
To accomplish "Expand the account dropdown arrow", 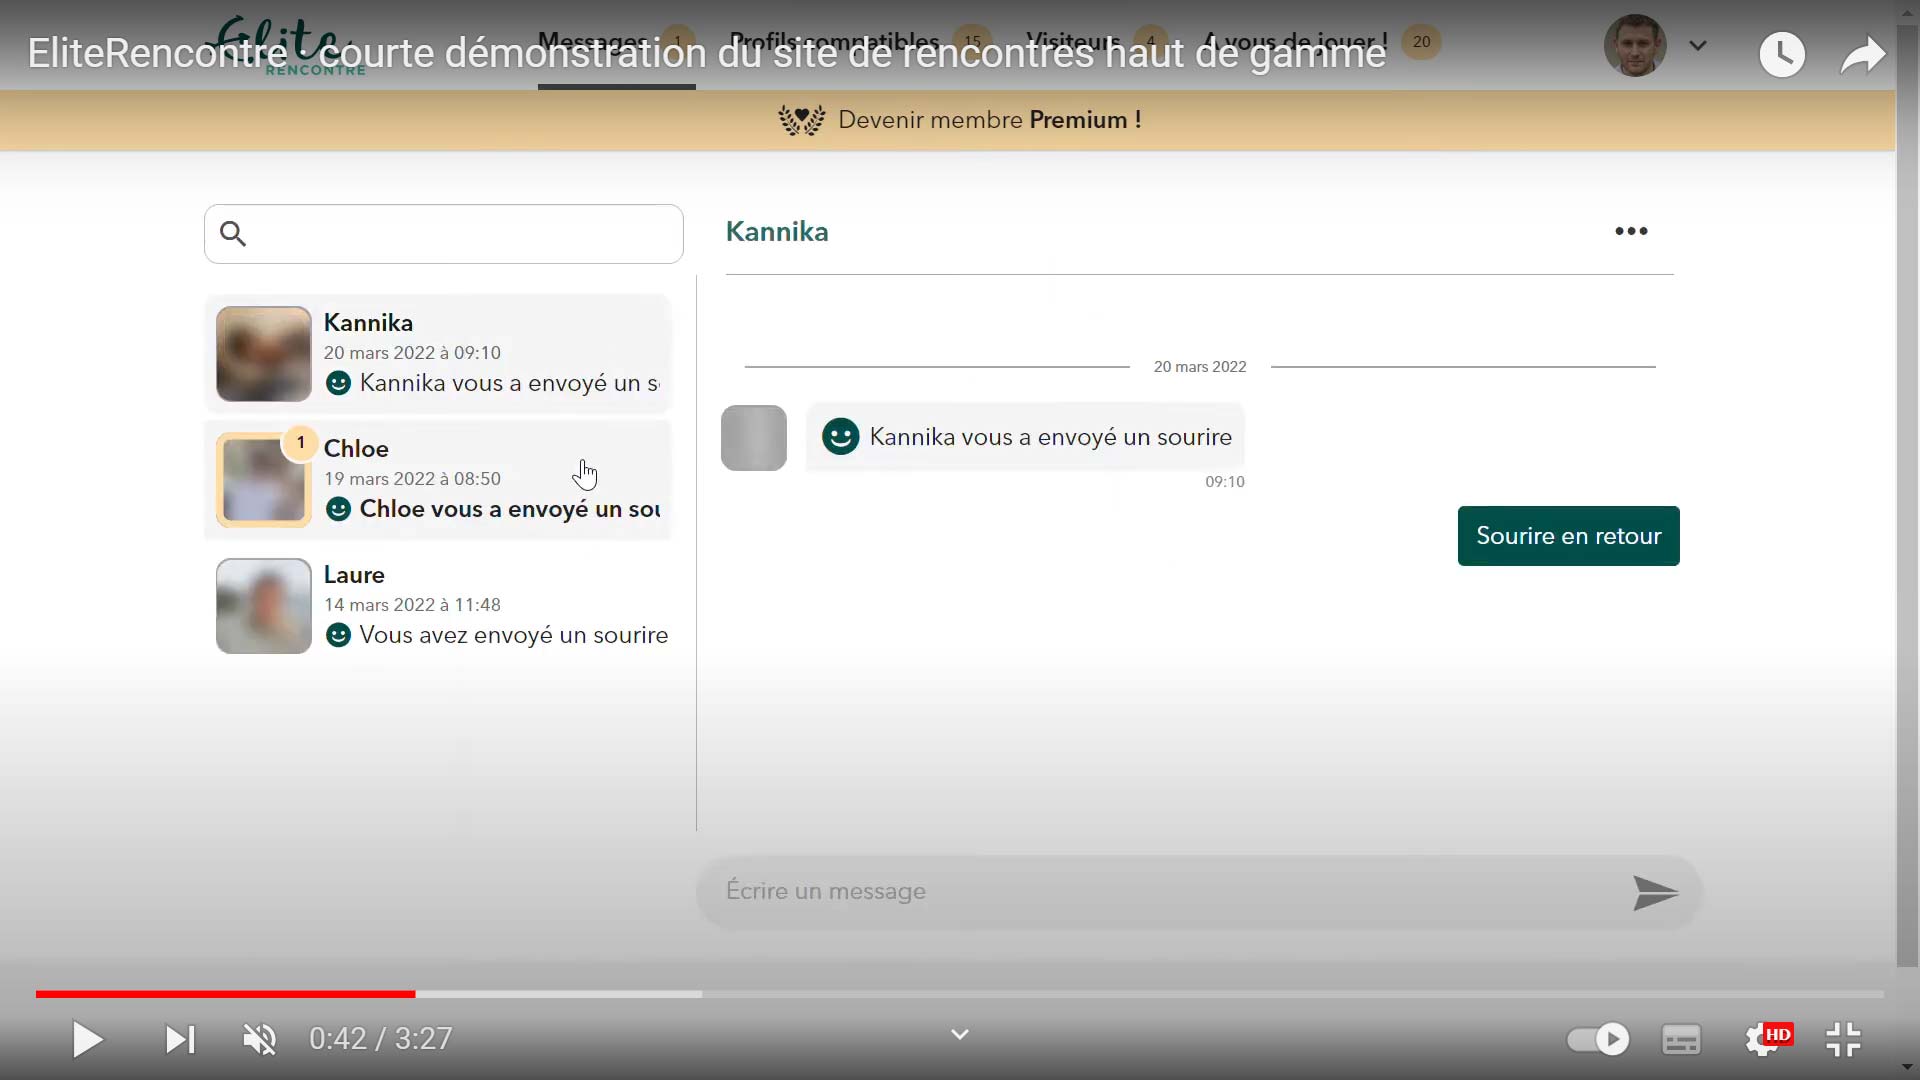I will [x=1697, y=46].
